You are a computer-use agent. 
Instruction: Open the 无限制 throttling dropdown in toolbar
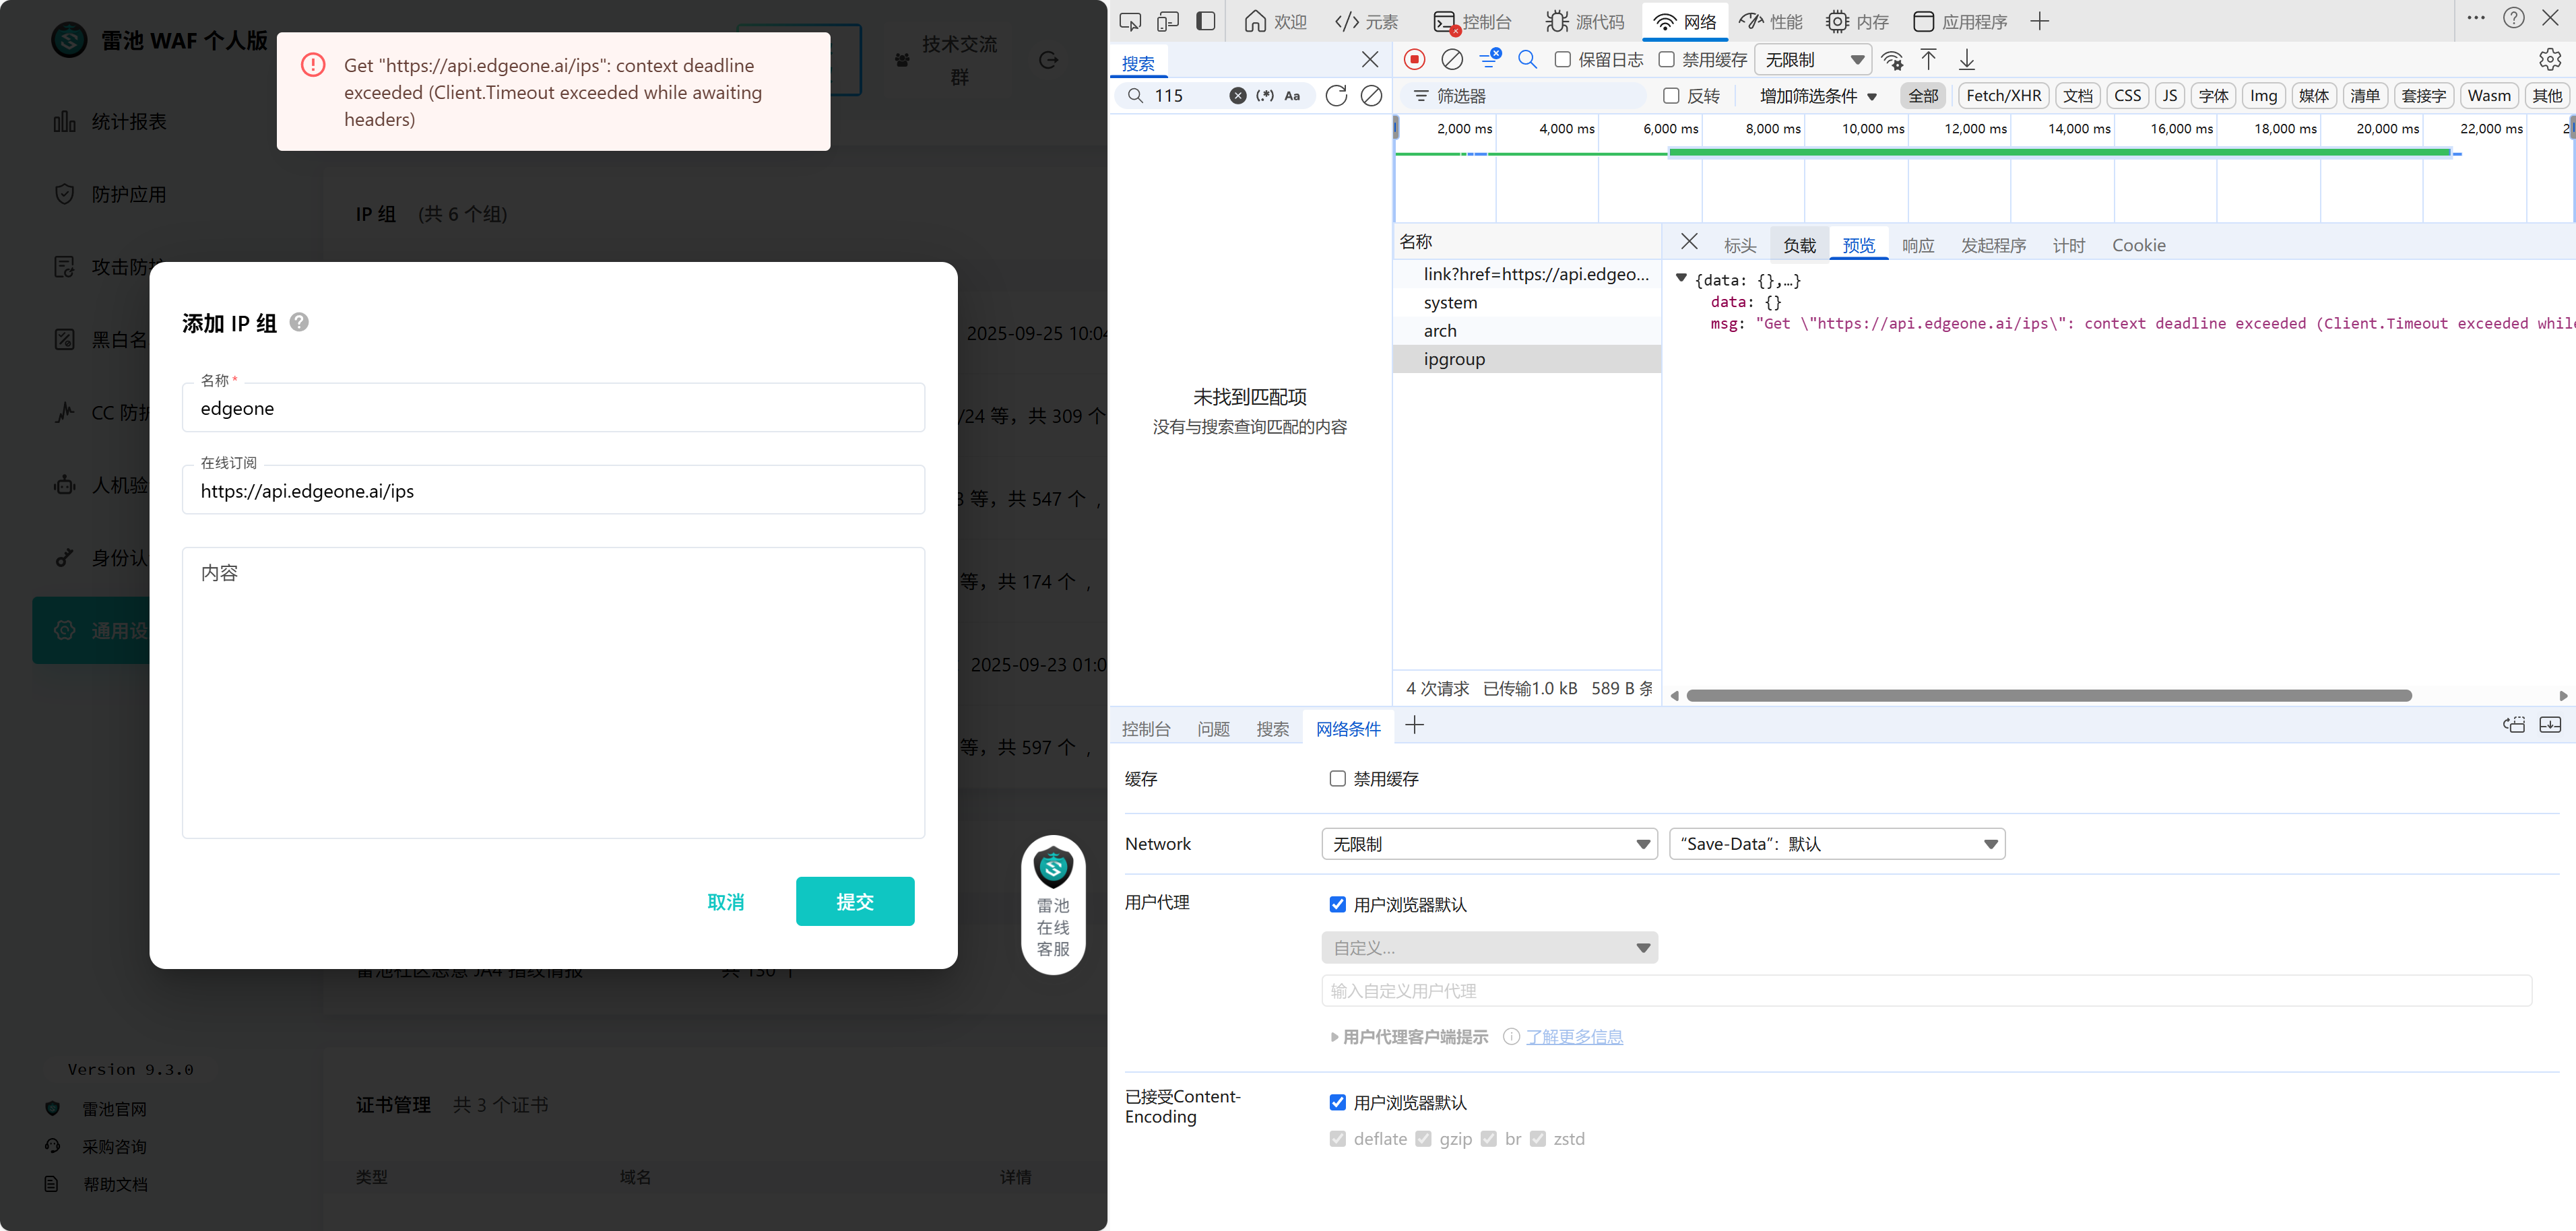[x=1813, y=60]
